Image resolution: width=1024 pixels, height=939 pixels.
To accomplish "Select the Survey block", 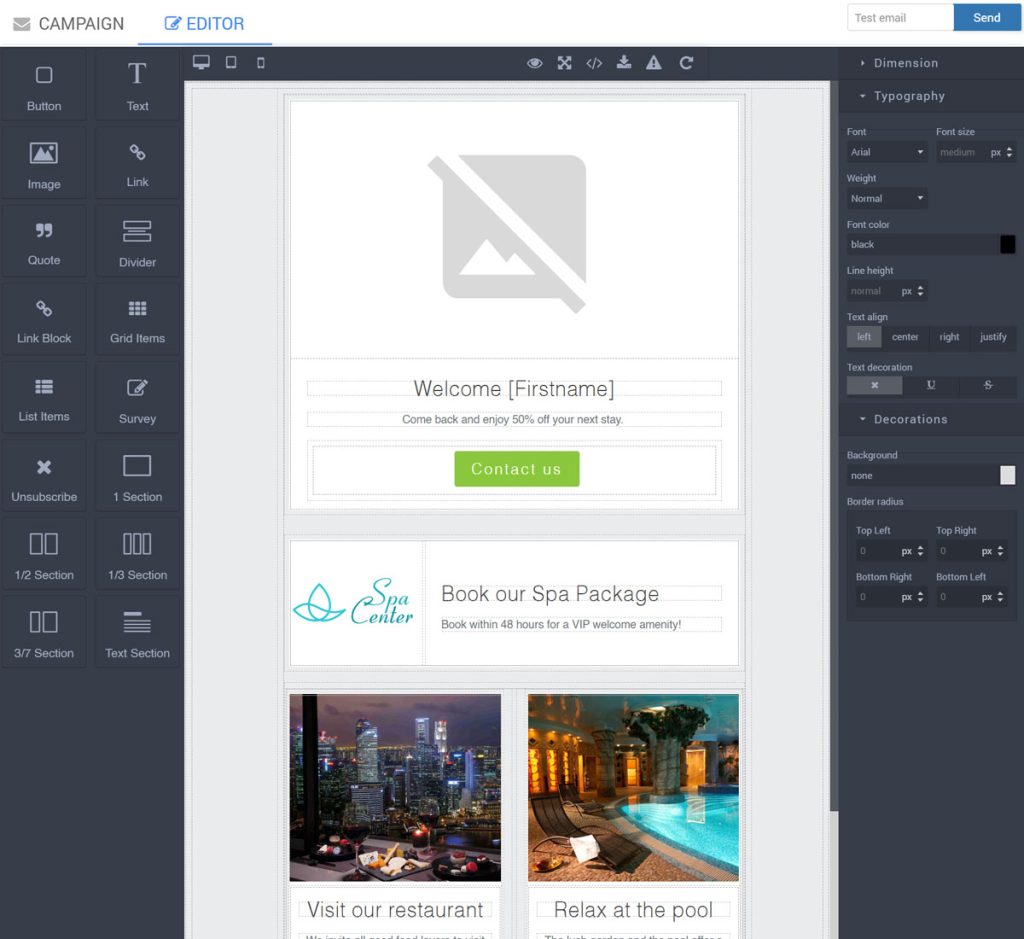I will 137,398.
